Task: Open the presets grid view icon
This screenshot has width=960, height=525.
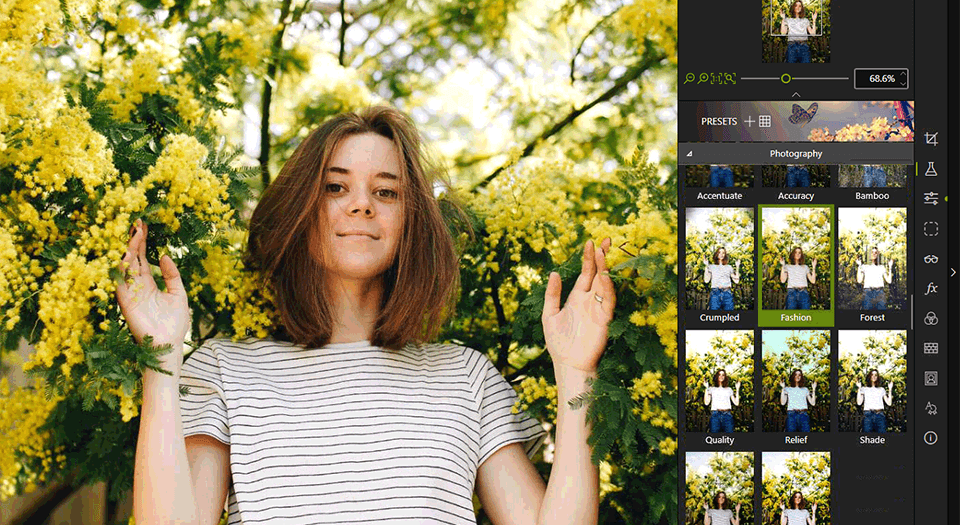Action: (765, 121)
